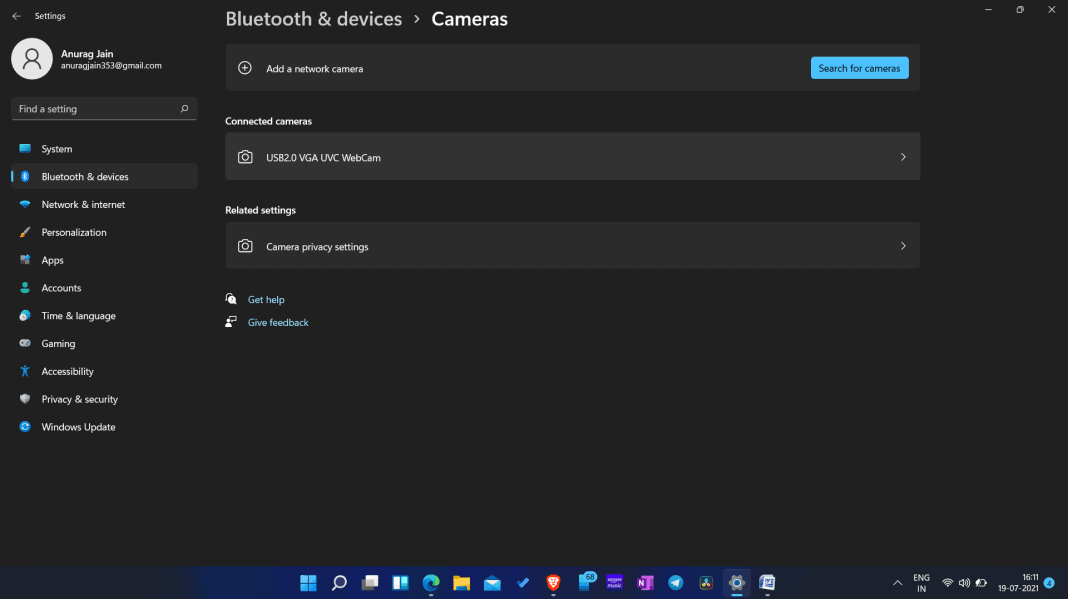Open the Get help link

(265, 299)
